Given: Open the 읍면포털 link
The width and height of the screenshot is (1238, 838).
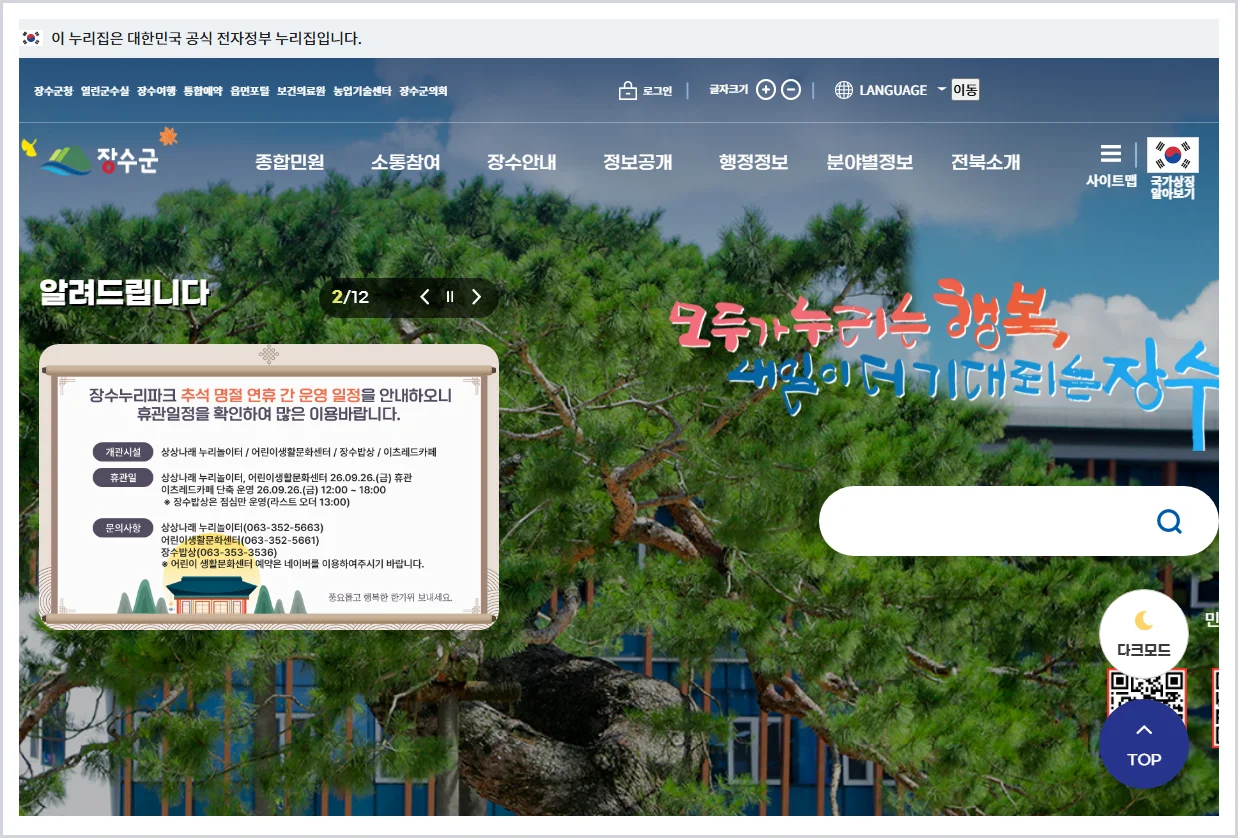Looking at the screenshot, I should pyautogui.click(x=250, y=91).
